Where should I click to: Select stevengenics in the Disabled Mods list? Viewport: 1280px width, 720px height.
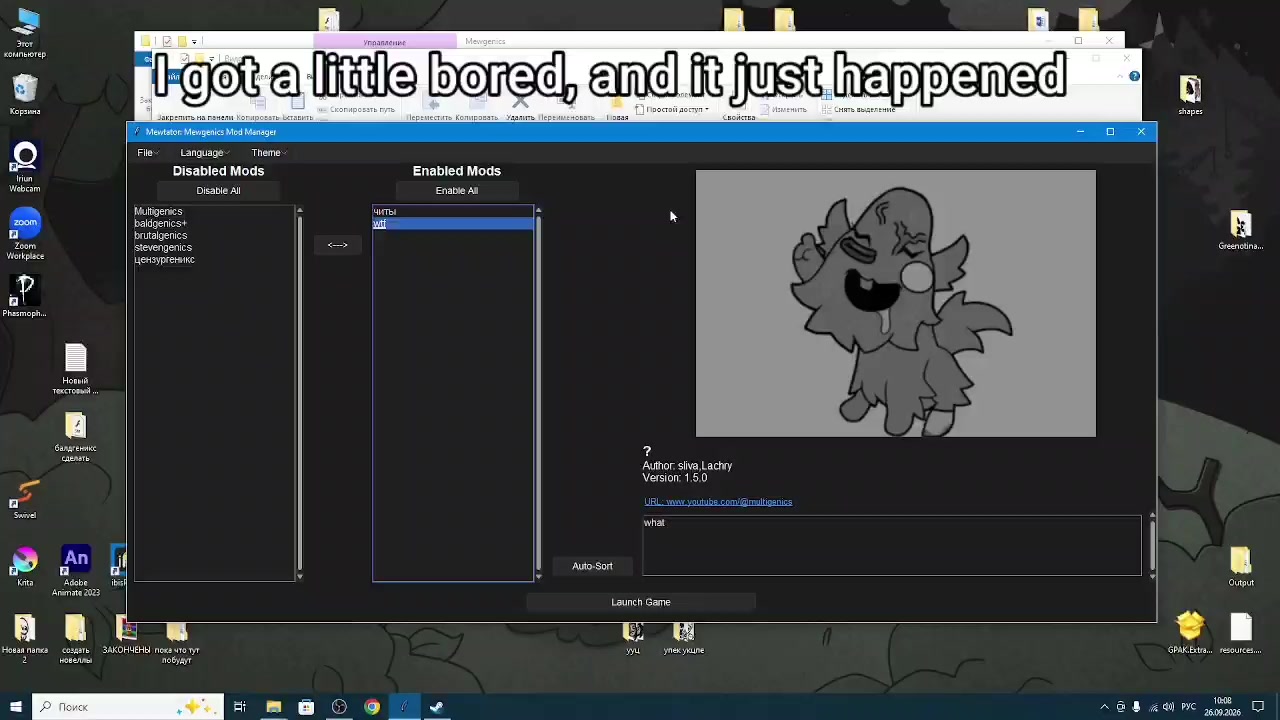214,248
